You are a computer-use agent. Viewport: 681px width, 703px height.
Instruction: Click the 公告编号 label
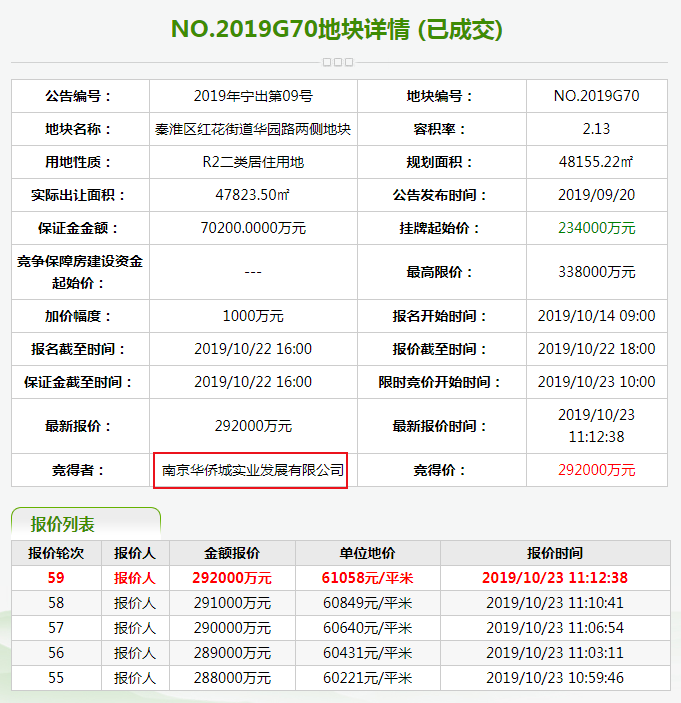(78, 96)
